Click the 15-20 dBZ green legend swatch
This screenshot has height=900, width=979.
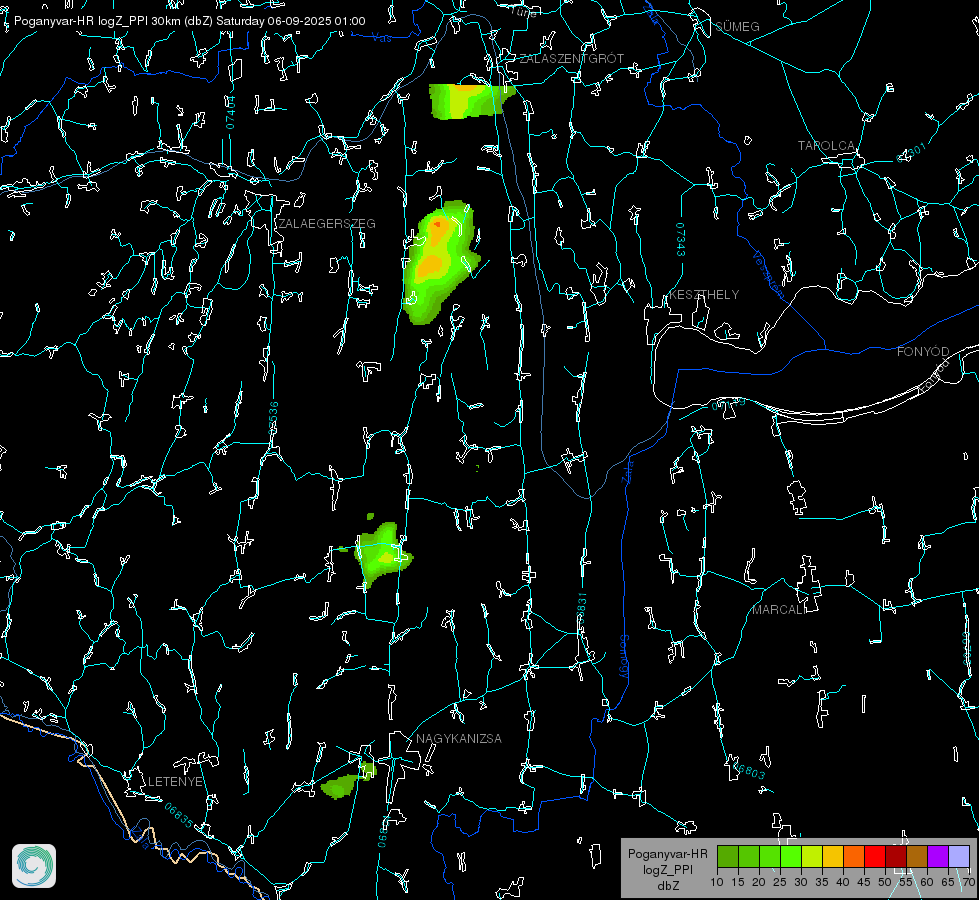749,856
